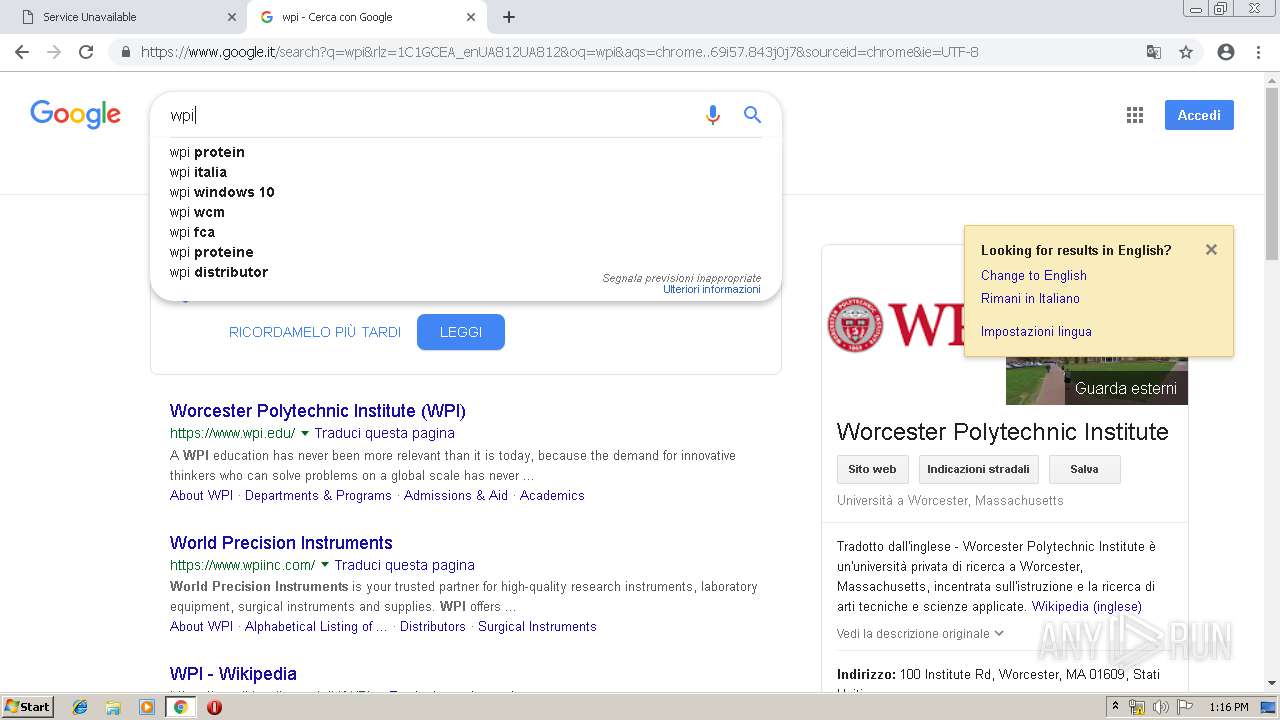Click the red Opera icon in taskbar
This screenshot has width=1280, height=720.
click(214, 707)
